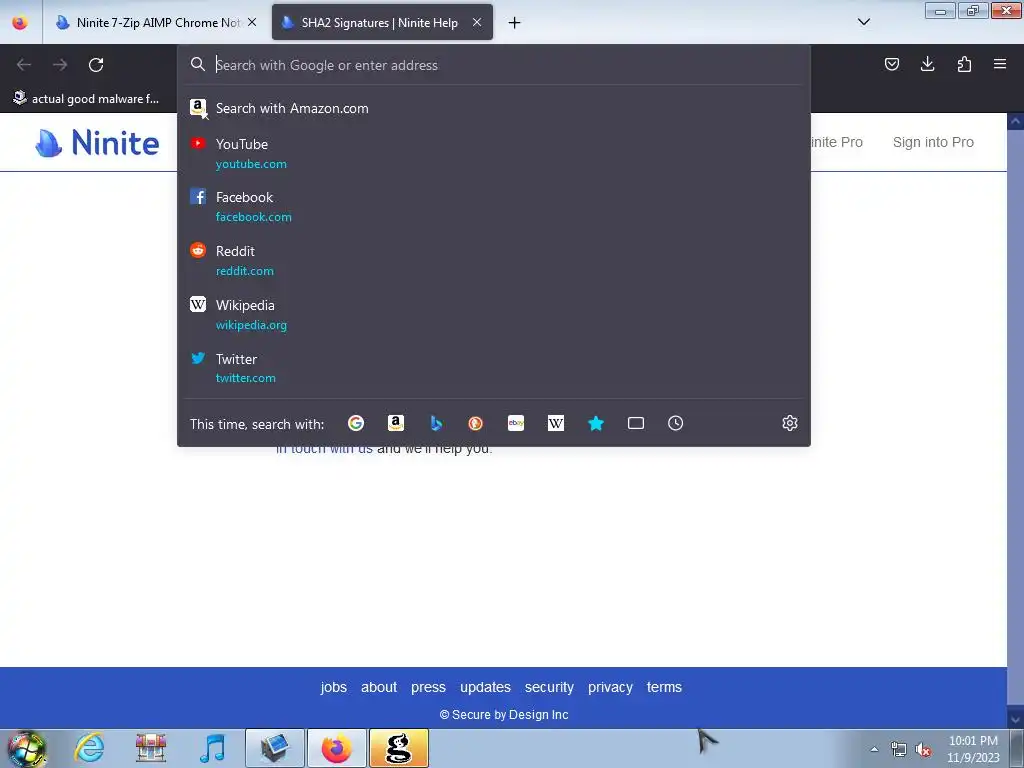1024x768 pixels.
Task: Search in Bookmarks via star icon
Action: pyautogui.click(x=596, y=423)
